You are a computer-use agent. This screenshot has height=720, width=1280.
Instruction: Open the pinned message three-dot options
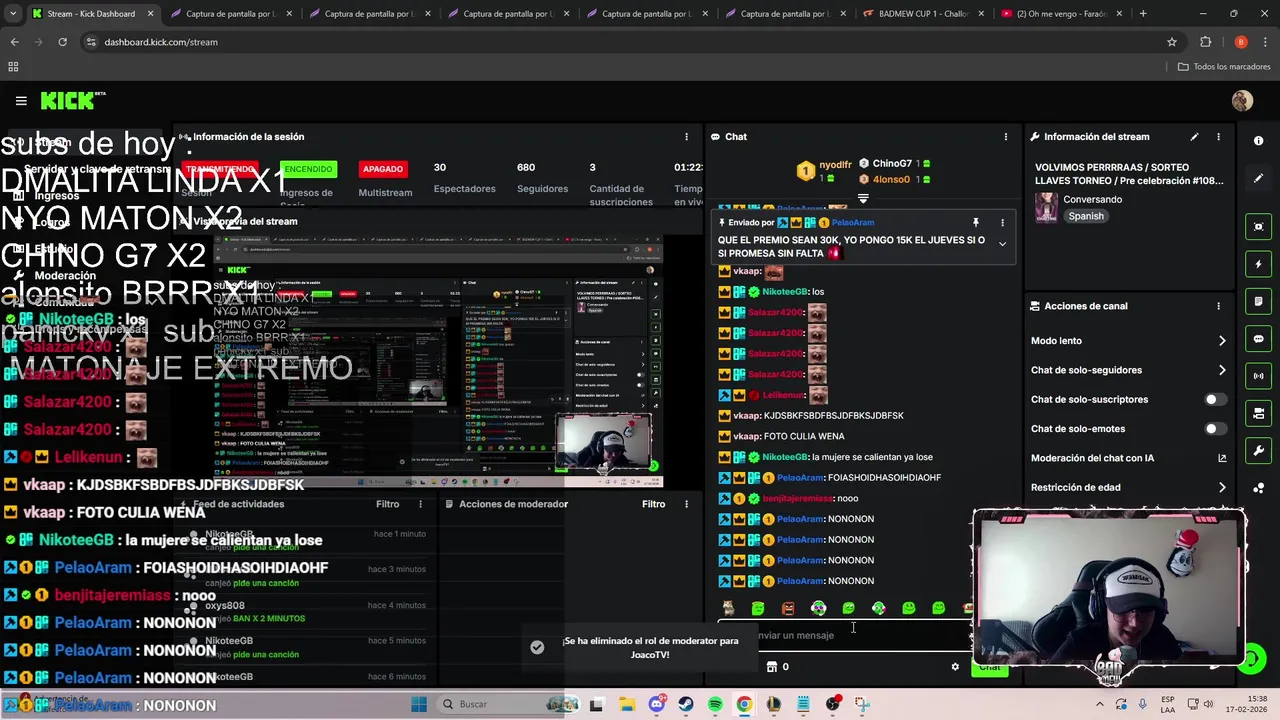[1002, 223]
